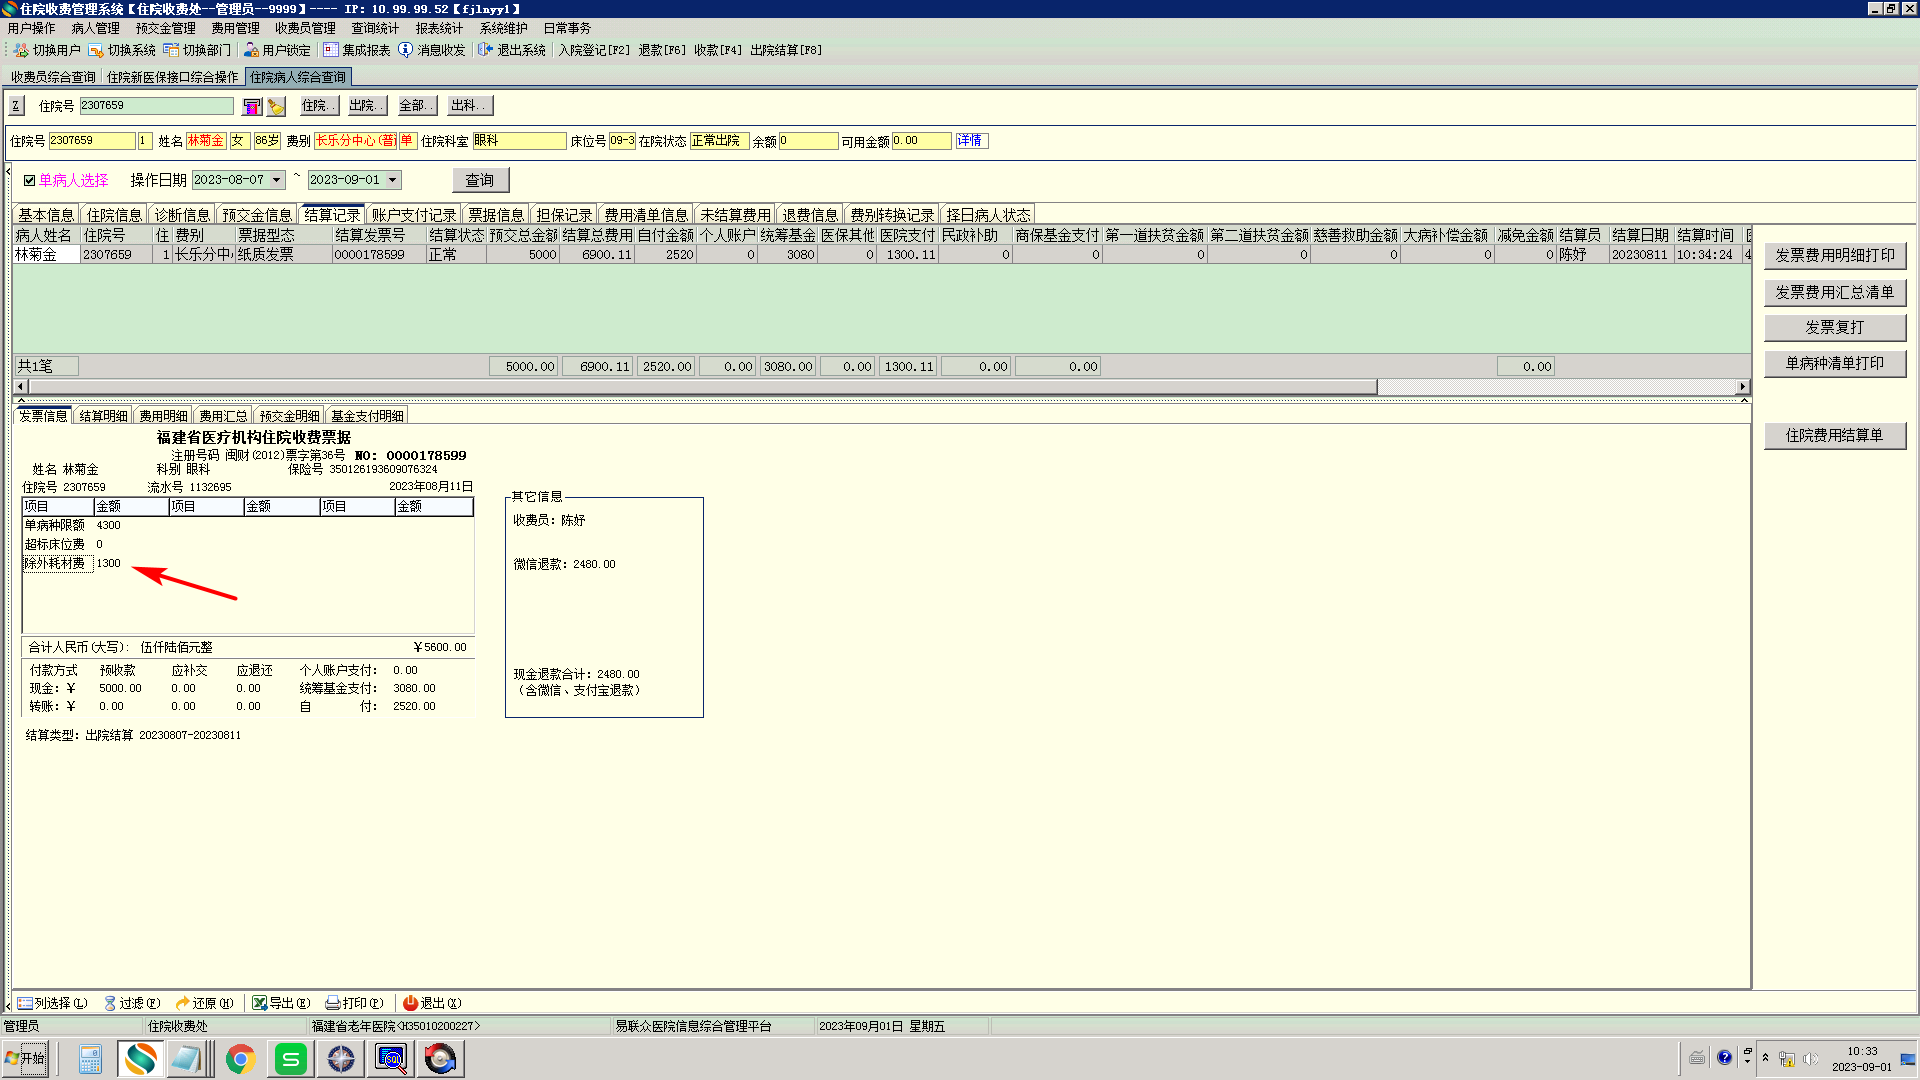Click the 退出系统 exit system icon
Screen dimensions: 1920x1080
(x=485, y=50)
